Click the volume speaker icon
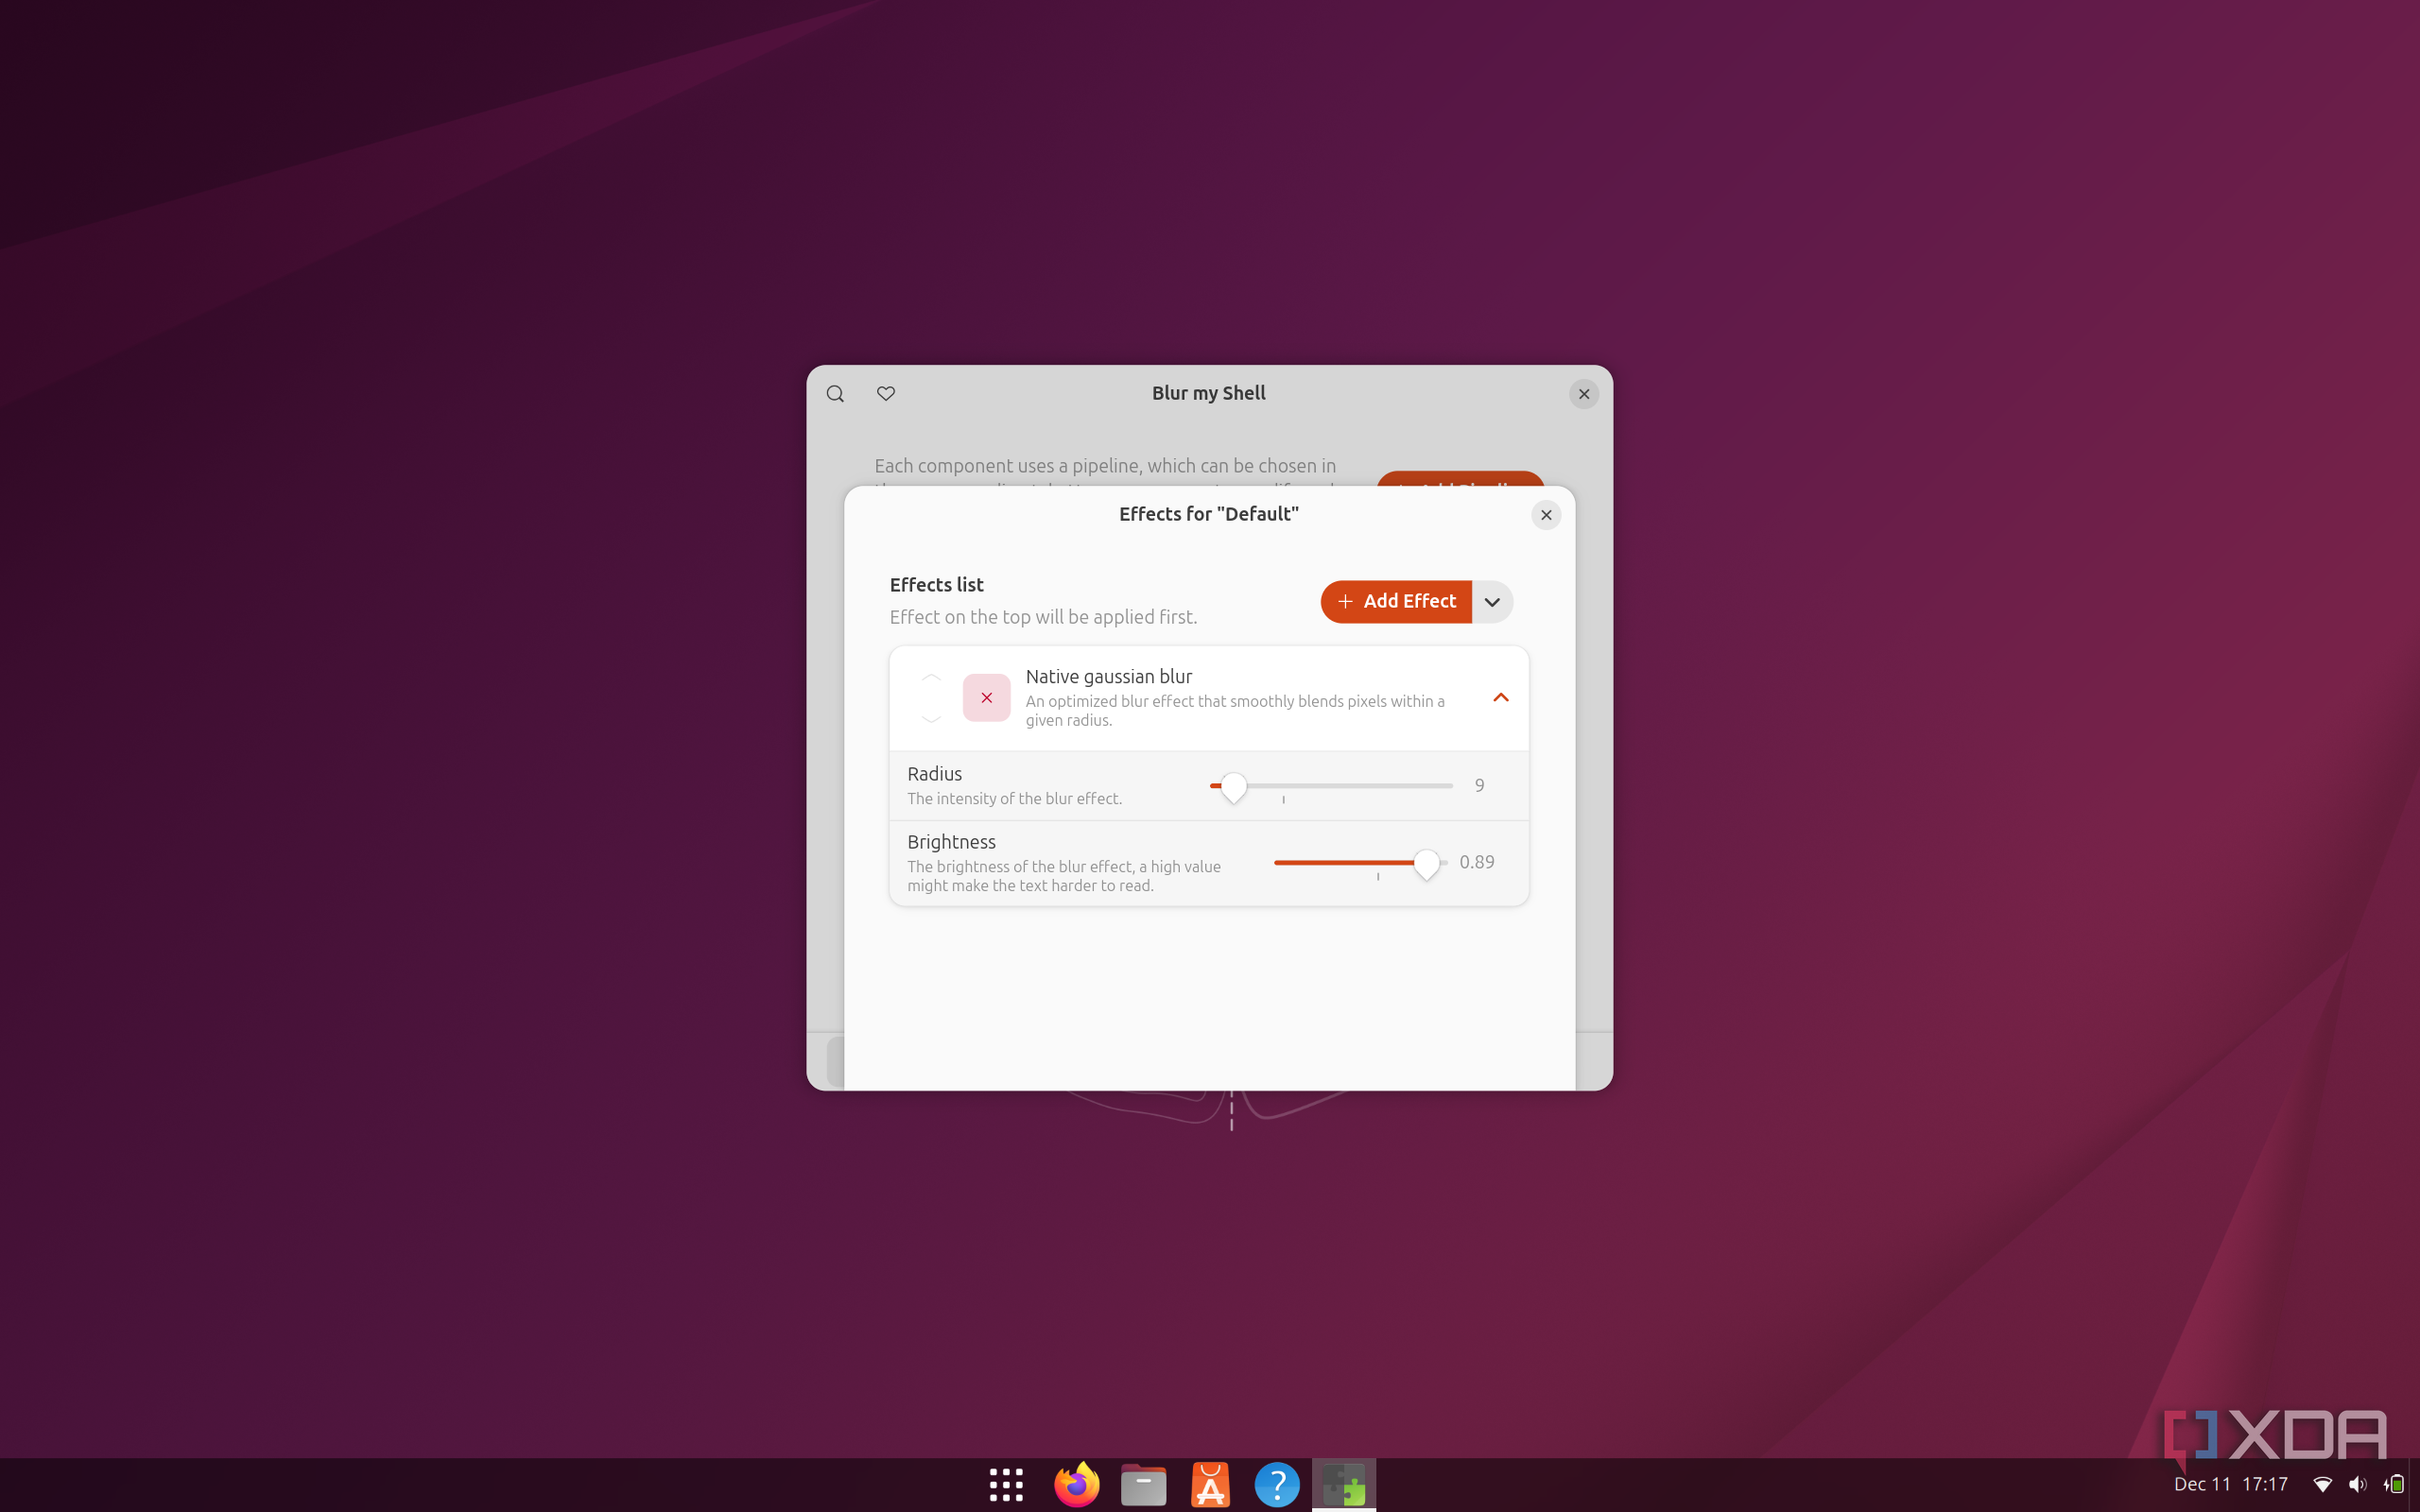 pyautogui.click(x=2357, y=1485)
